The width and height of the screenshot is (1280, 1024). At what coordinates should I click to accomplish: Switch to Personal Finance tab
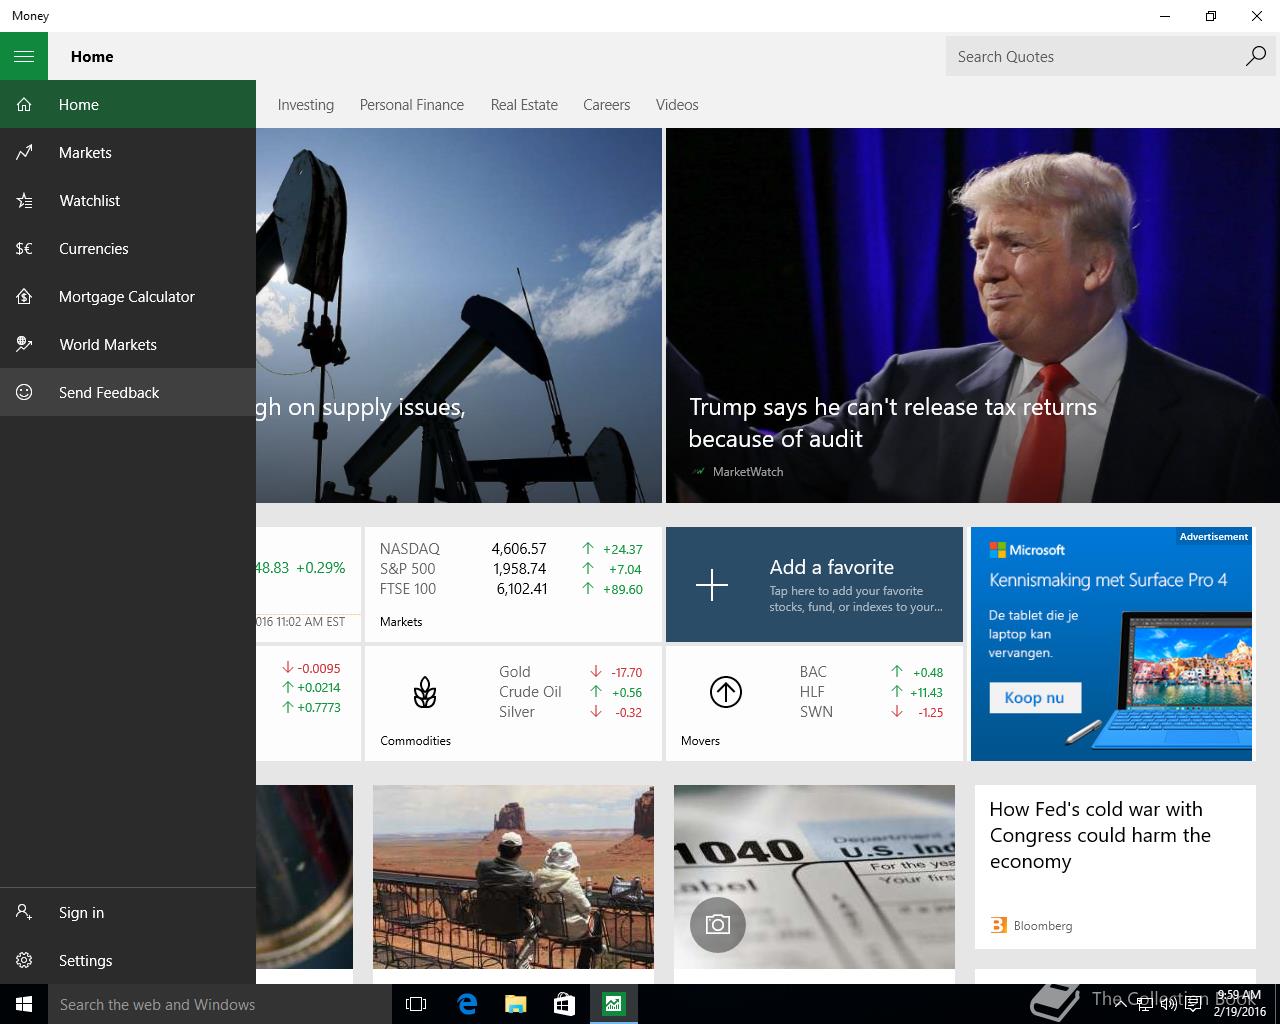[412, 105]
